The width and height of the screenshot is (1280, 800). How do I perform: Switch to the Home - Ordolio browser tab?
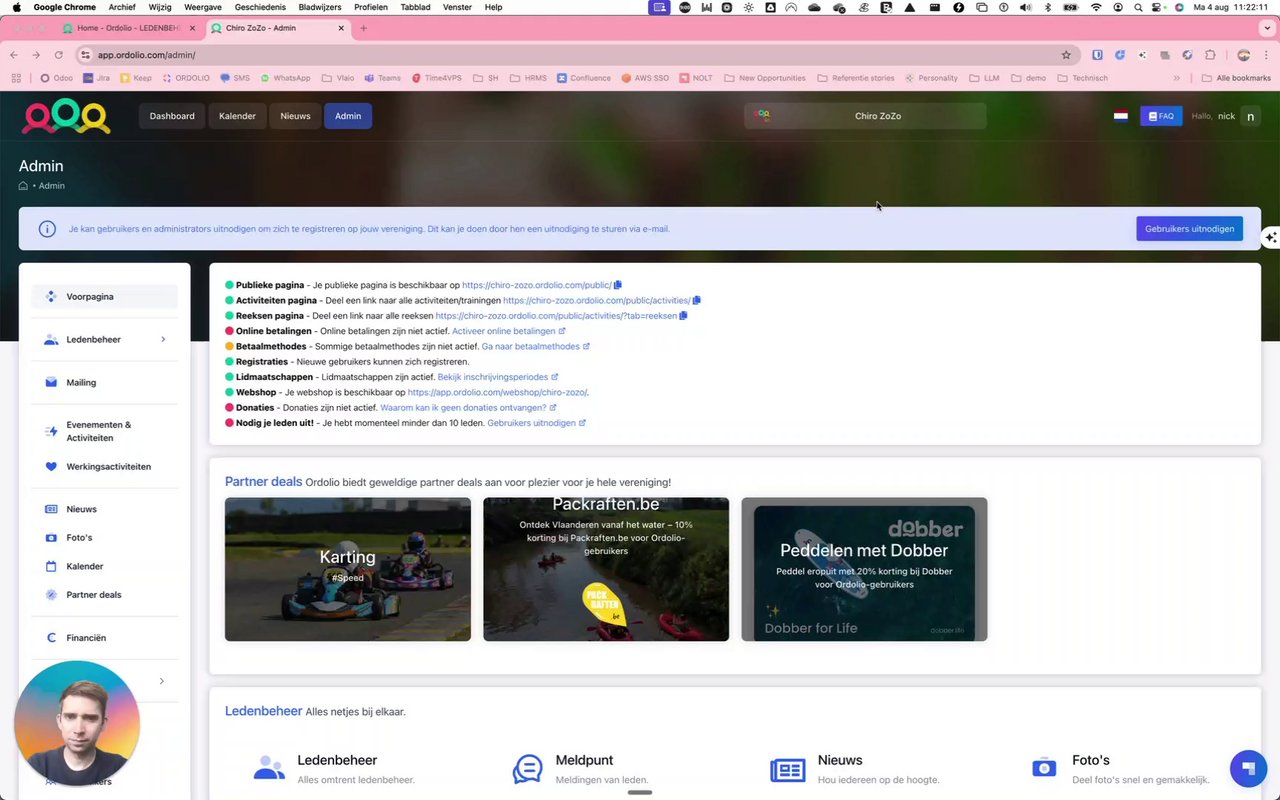point(128,28)
